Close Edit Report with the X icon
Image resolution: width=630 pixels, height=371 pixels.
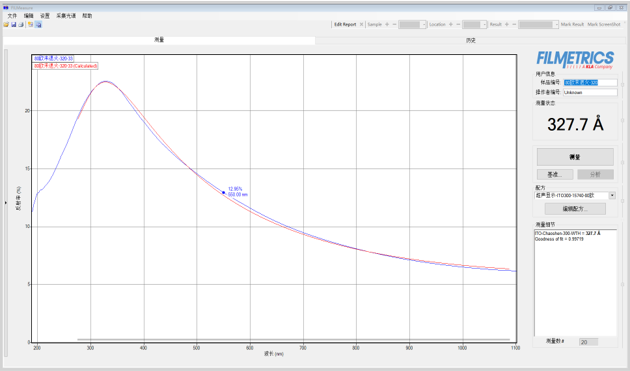point(361,25)
